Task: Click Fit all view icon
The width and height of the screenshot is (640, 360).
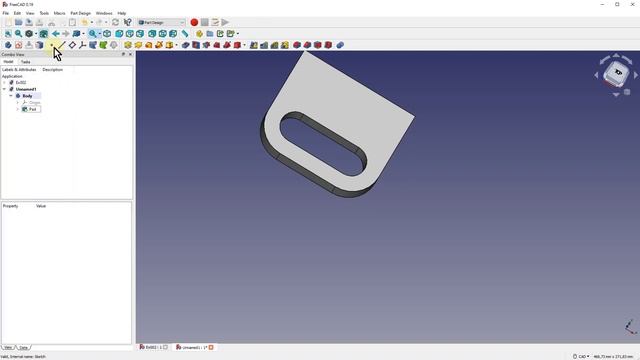Action: (8, 34)
